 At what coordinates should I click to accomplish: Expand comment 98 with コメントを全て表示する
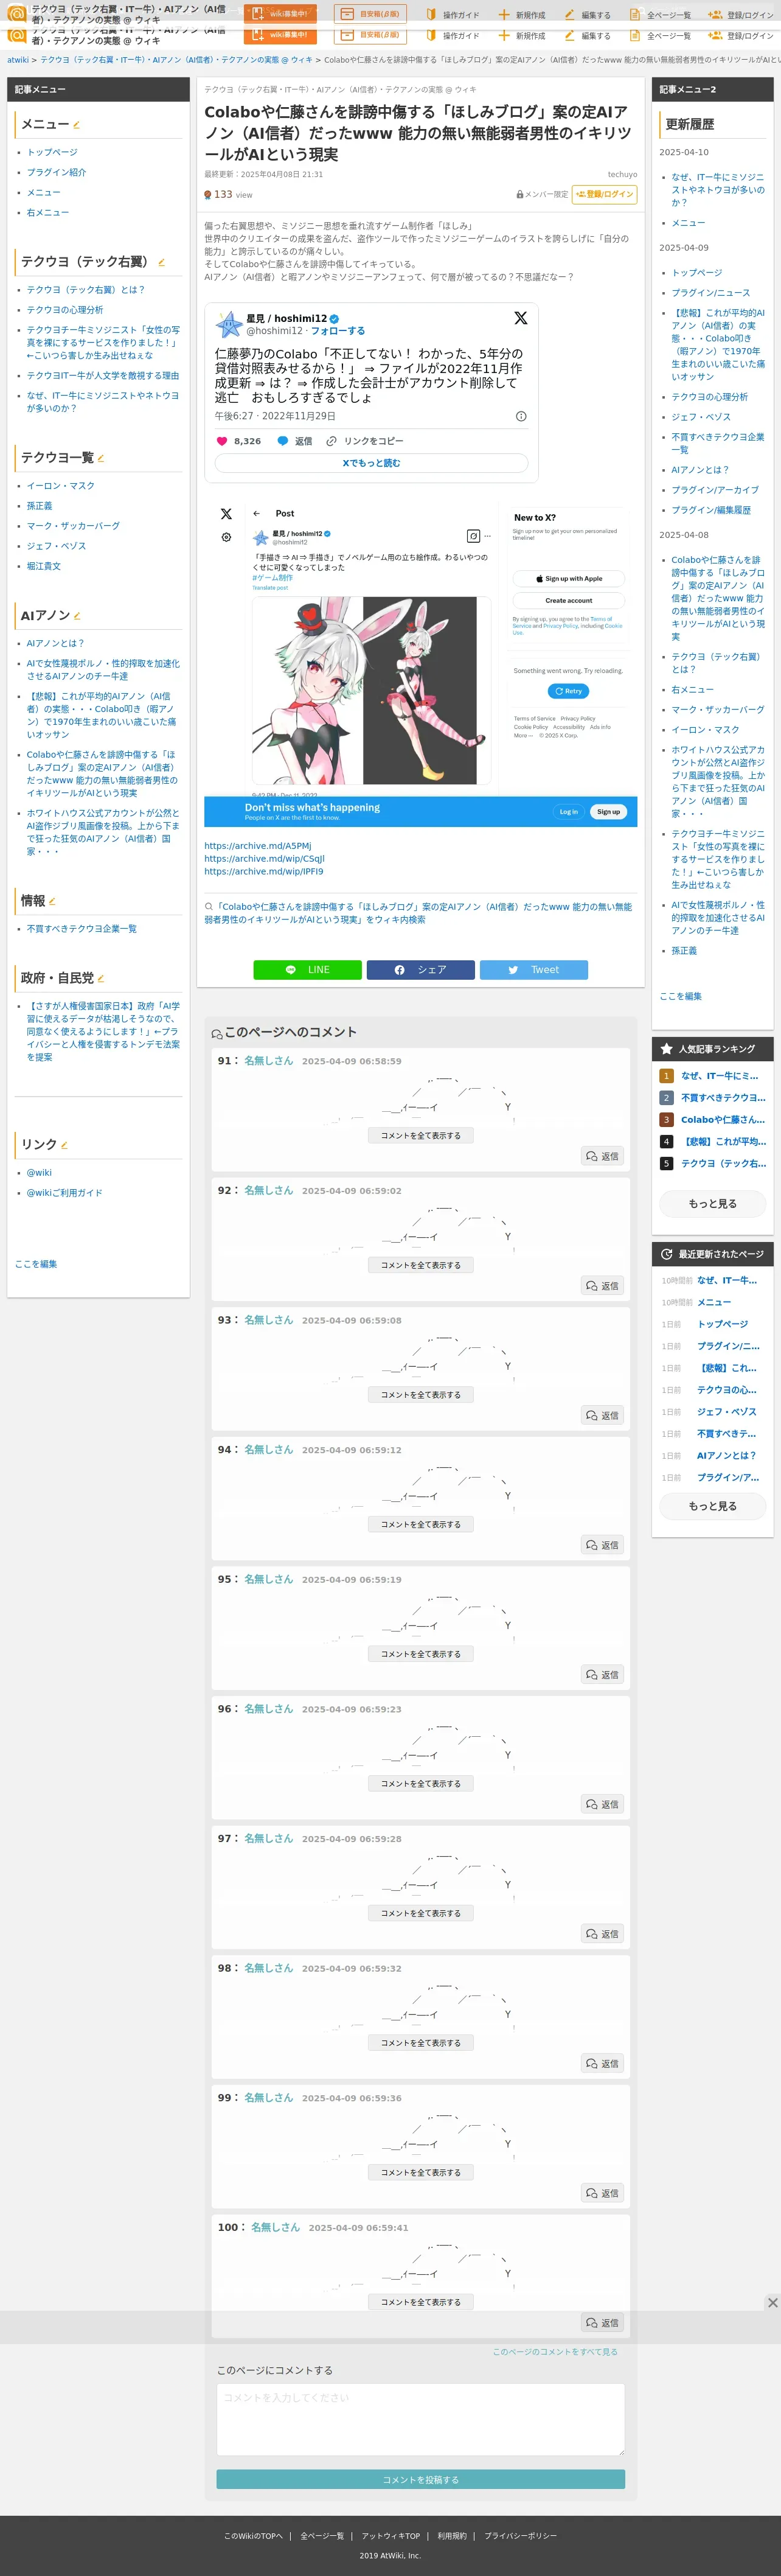(x=421, y=2043)
